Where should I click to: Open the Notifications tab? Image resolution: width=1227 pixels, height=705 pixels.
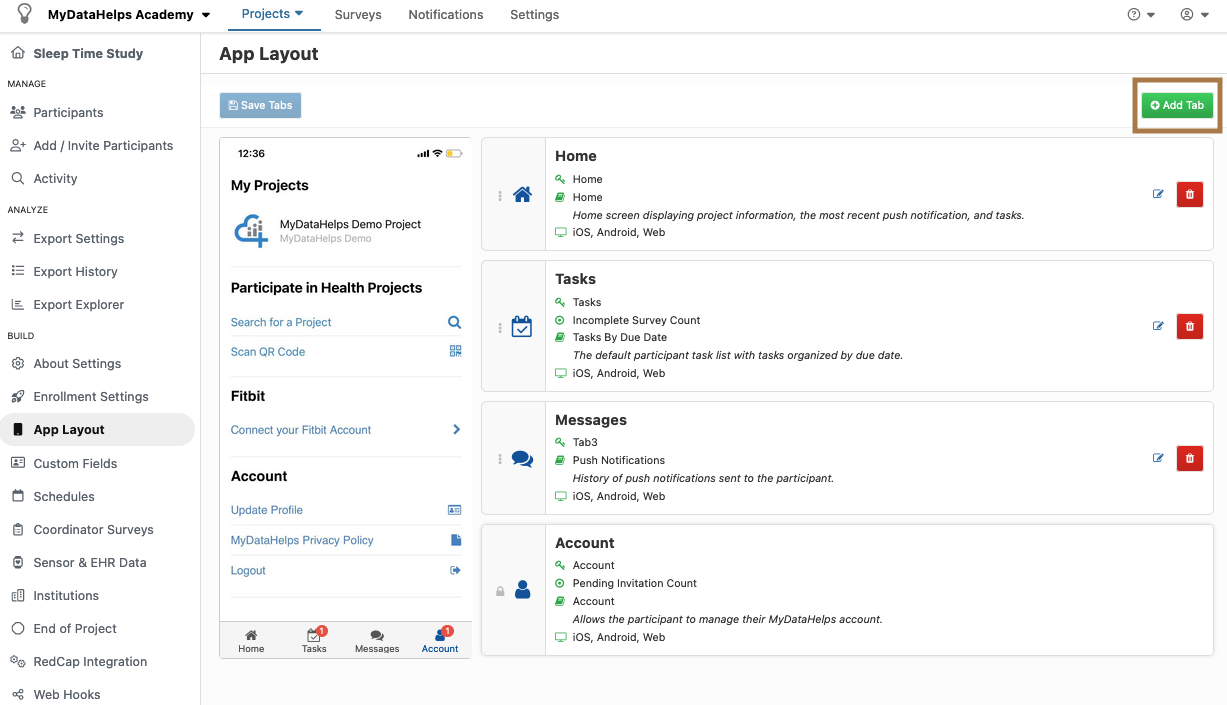tap(446, 15)
